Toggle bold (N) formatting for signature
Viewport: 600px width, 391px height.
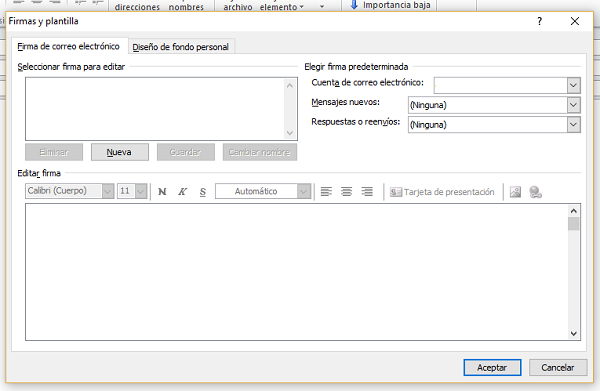[162, 191]
